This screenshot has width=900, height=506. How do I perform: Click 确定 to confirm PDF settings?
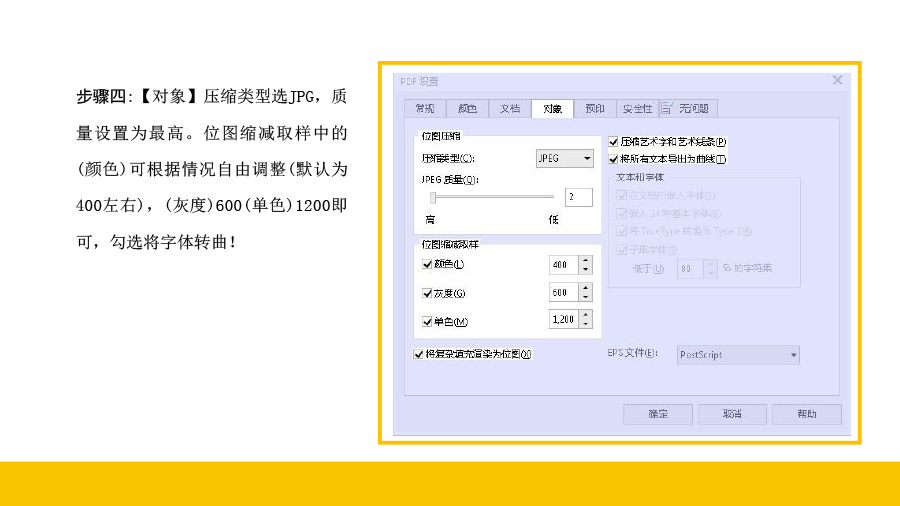(658, 413)
